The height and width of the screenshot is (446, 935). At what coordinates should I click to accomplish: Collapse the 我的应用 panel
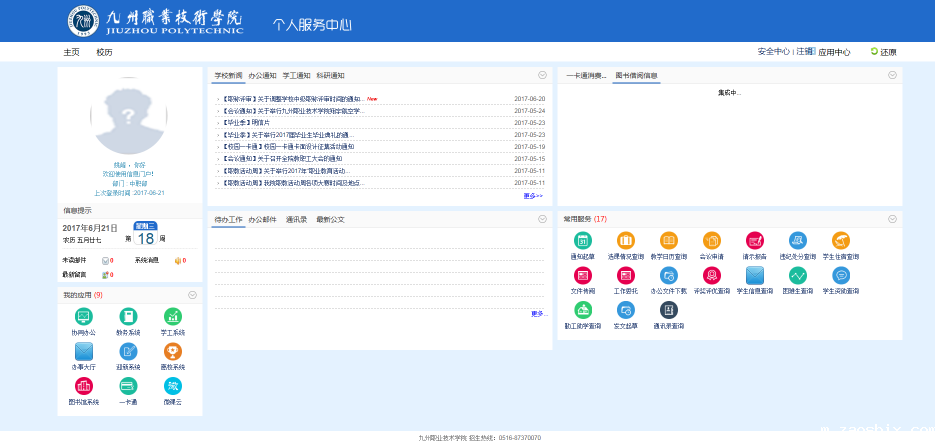coord(194,295)
